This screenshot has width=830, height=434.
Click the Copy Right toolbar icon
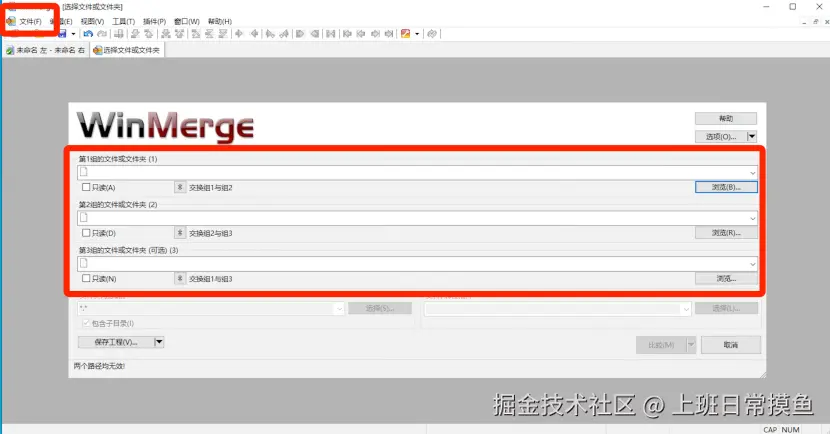239,34
